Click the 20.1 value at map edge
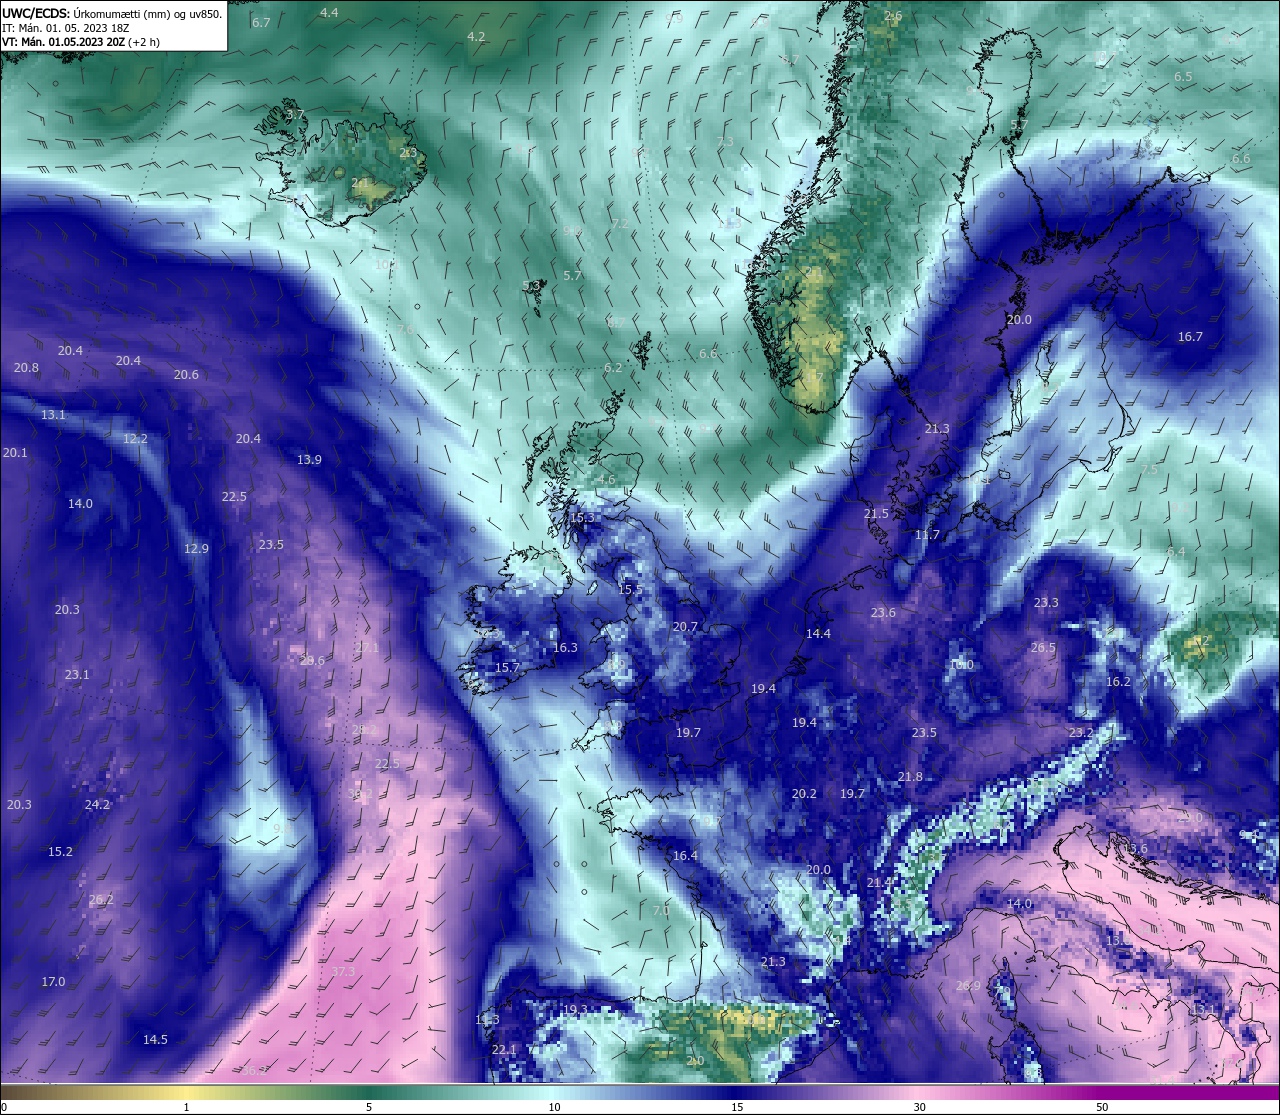The width and height of the screenshot is (1280, 1115). pos(15,453)
